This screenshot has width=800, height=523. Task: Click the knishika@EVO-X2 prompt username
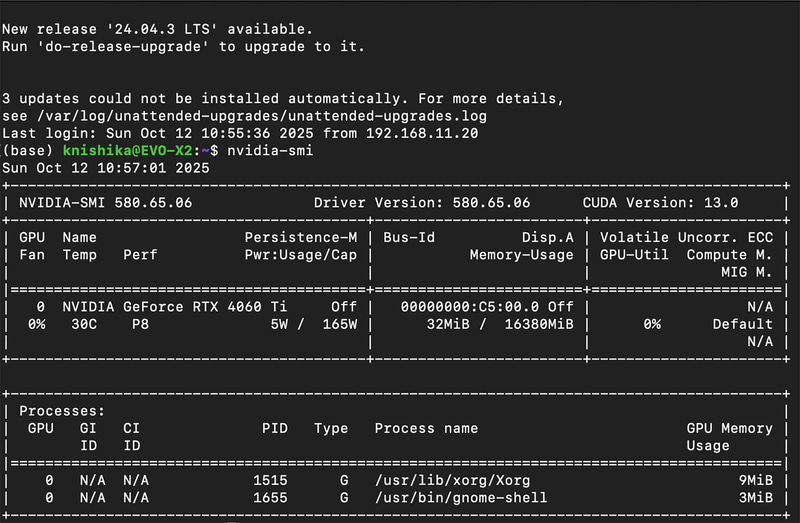[x=128, y=151]
